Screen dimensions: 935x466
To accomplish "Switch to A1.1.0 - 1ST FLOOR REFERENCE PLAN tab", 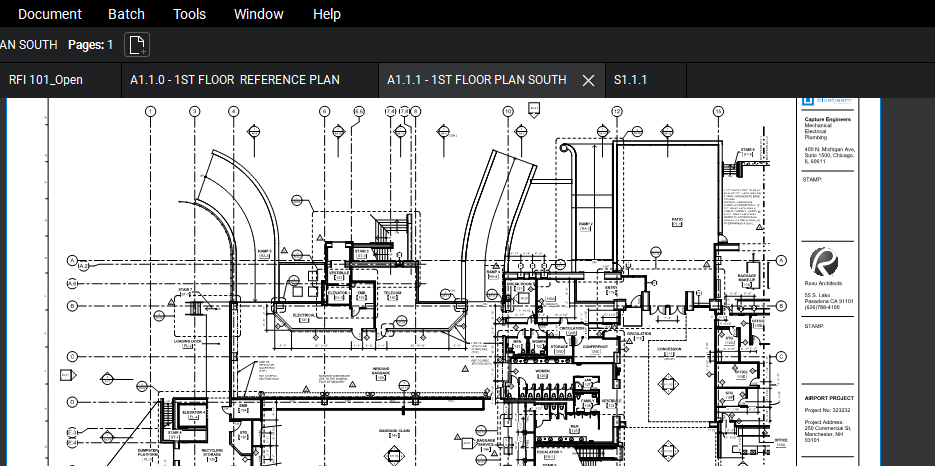I will pos(235,80).
